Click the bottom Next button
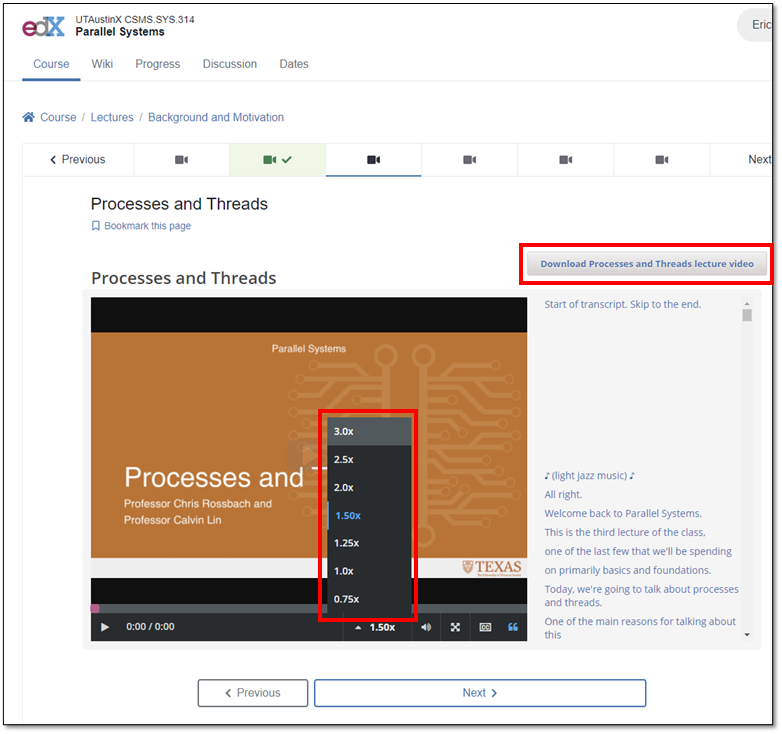The width and height of the screenshot is (782, 734). pyautogui.click(x=480, y=693)
